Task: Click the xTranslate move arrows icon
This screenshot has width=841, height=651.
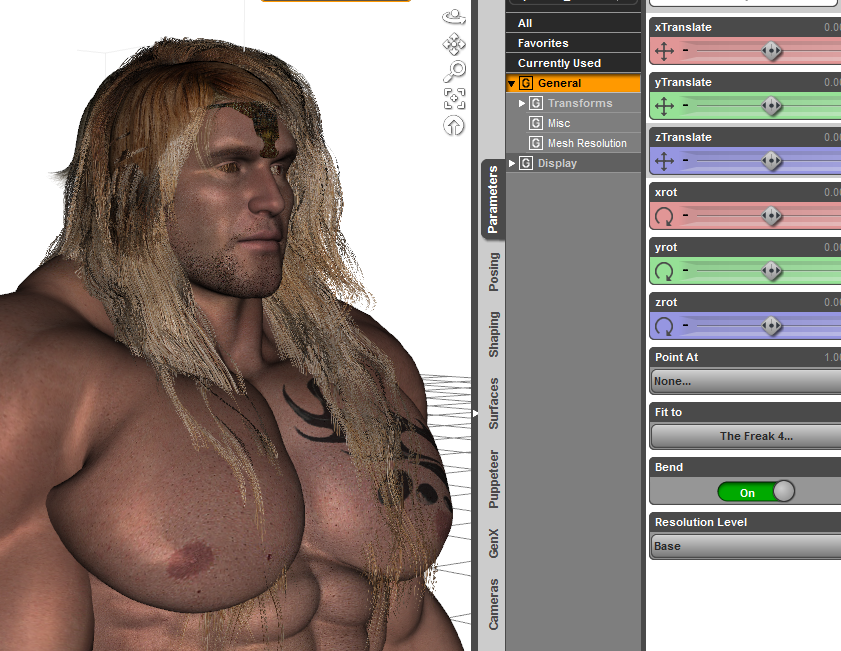Action: point(664,51)
